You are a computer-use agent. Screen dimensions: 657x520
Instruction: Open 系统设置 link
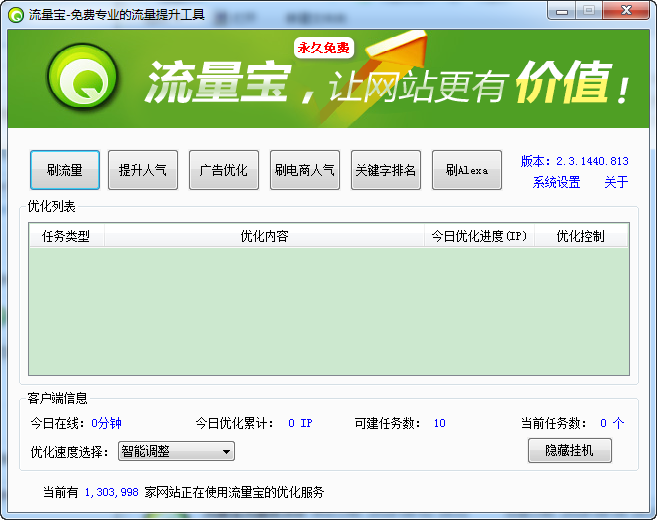[556, 182]
